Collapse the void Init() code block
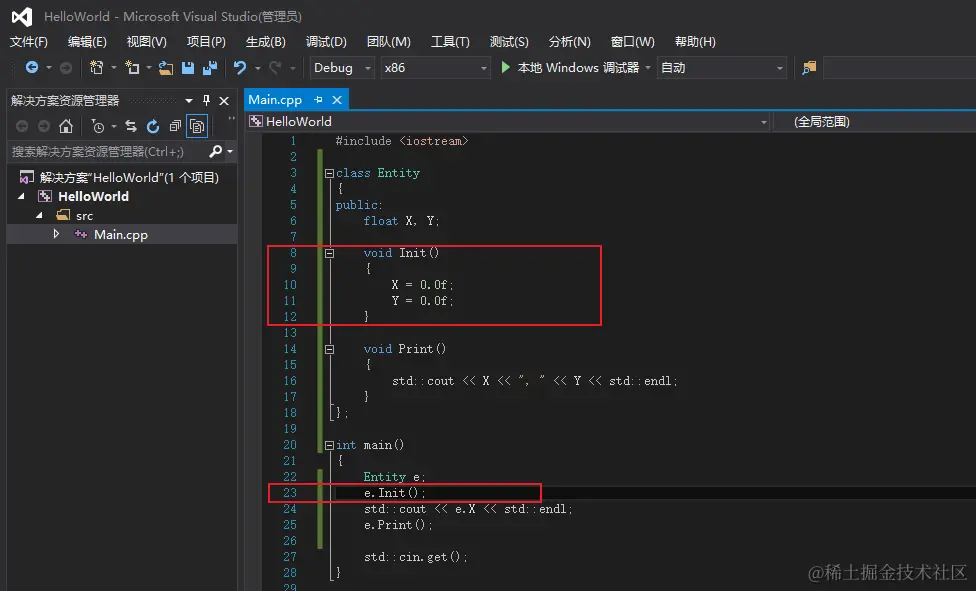 [329, 253]
